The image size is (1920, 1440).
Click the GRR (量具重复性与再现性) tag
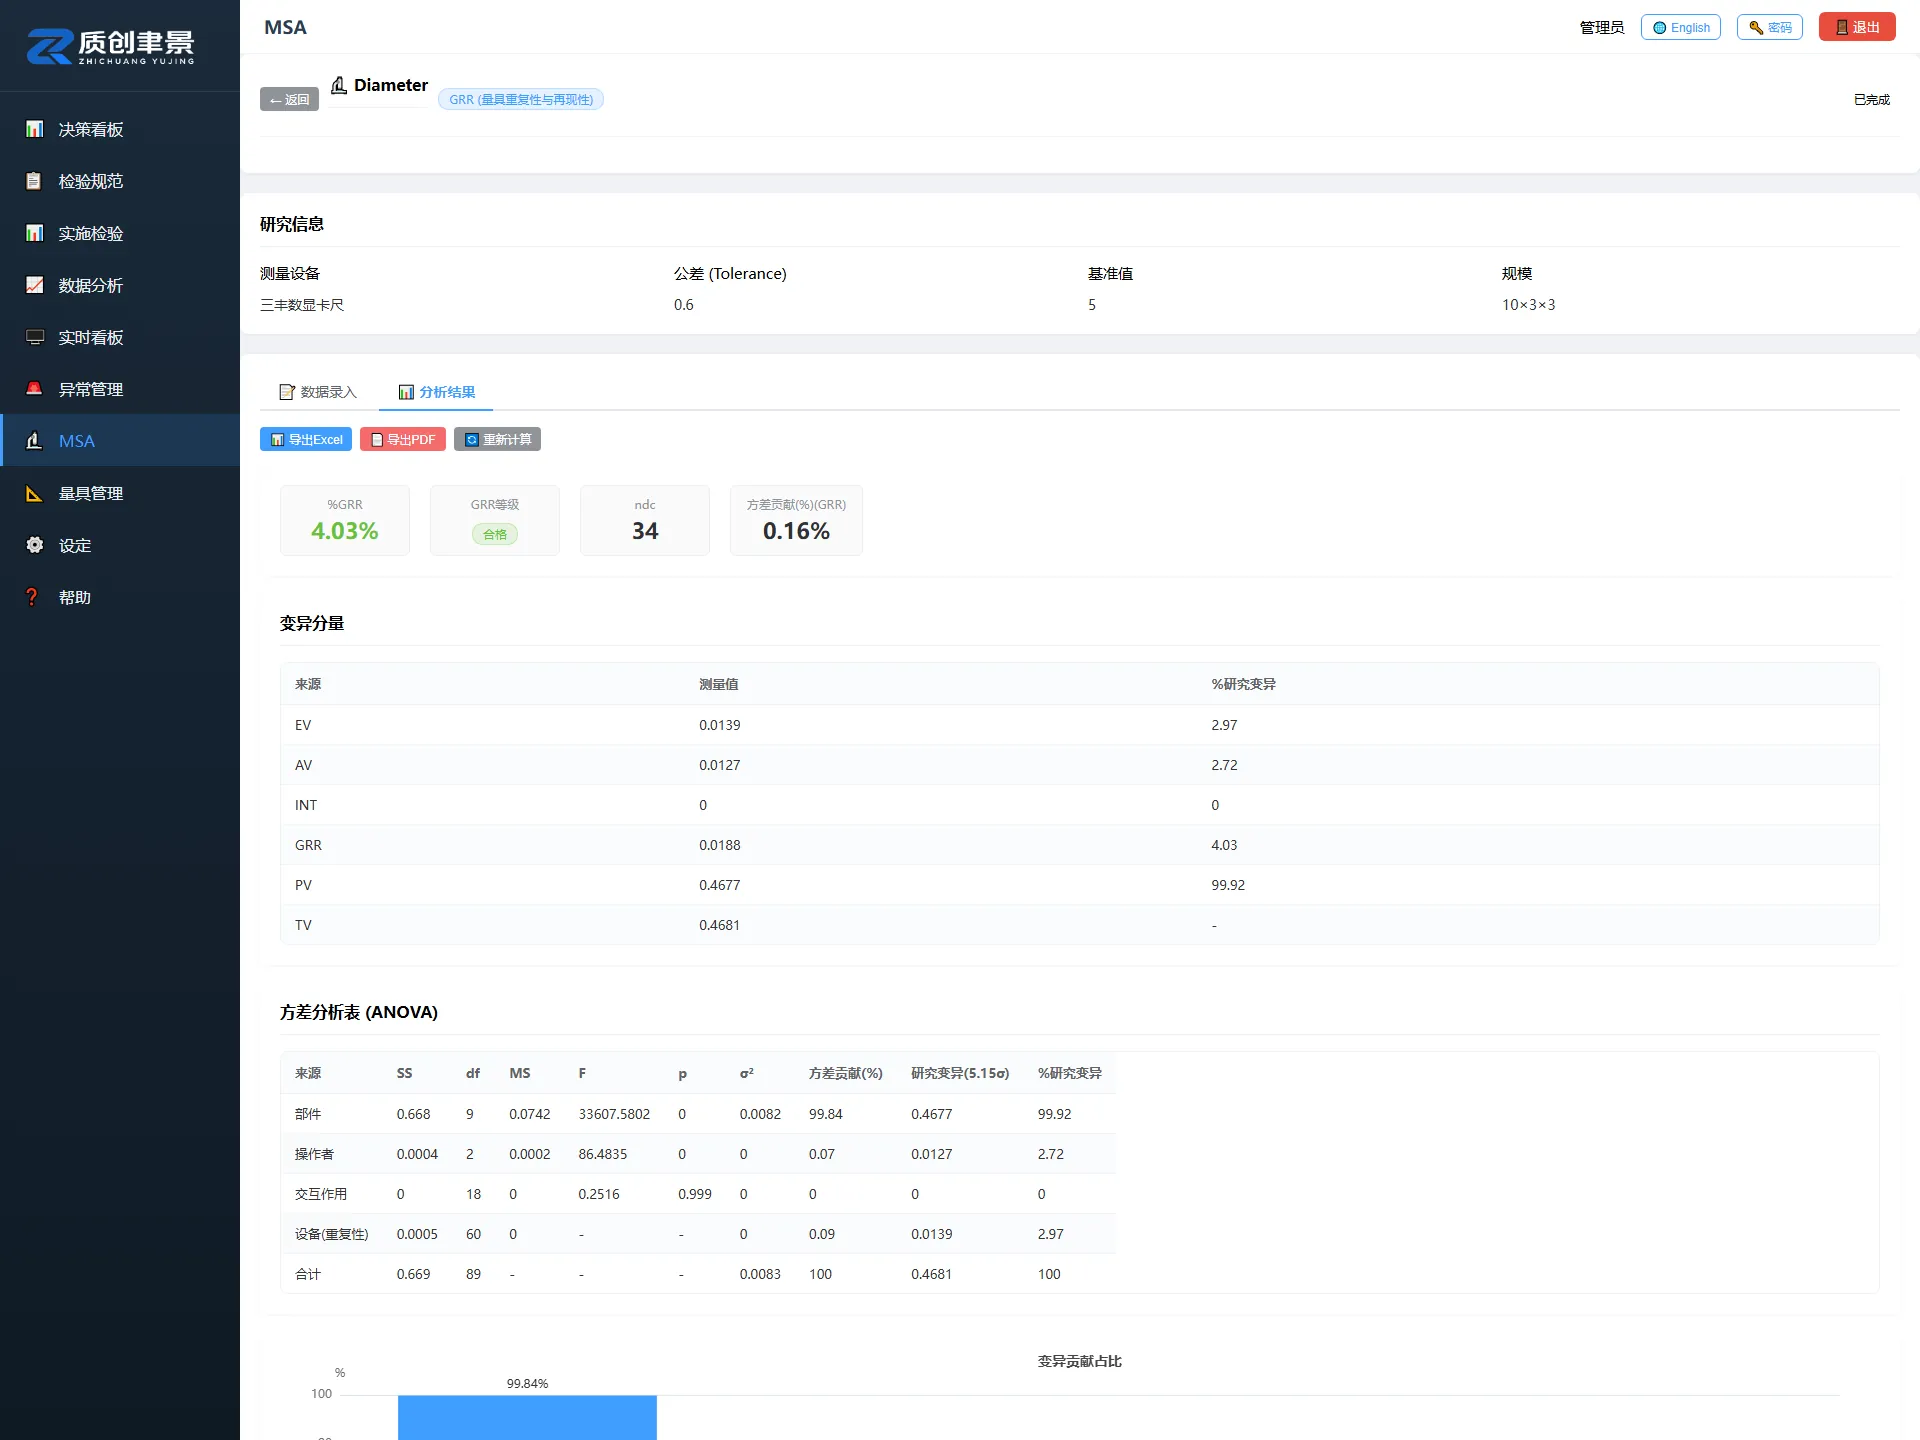pos(521,99)
